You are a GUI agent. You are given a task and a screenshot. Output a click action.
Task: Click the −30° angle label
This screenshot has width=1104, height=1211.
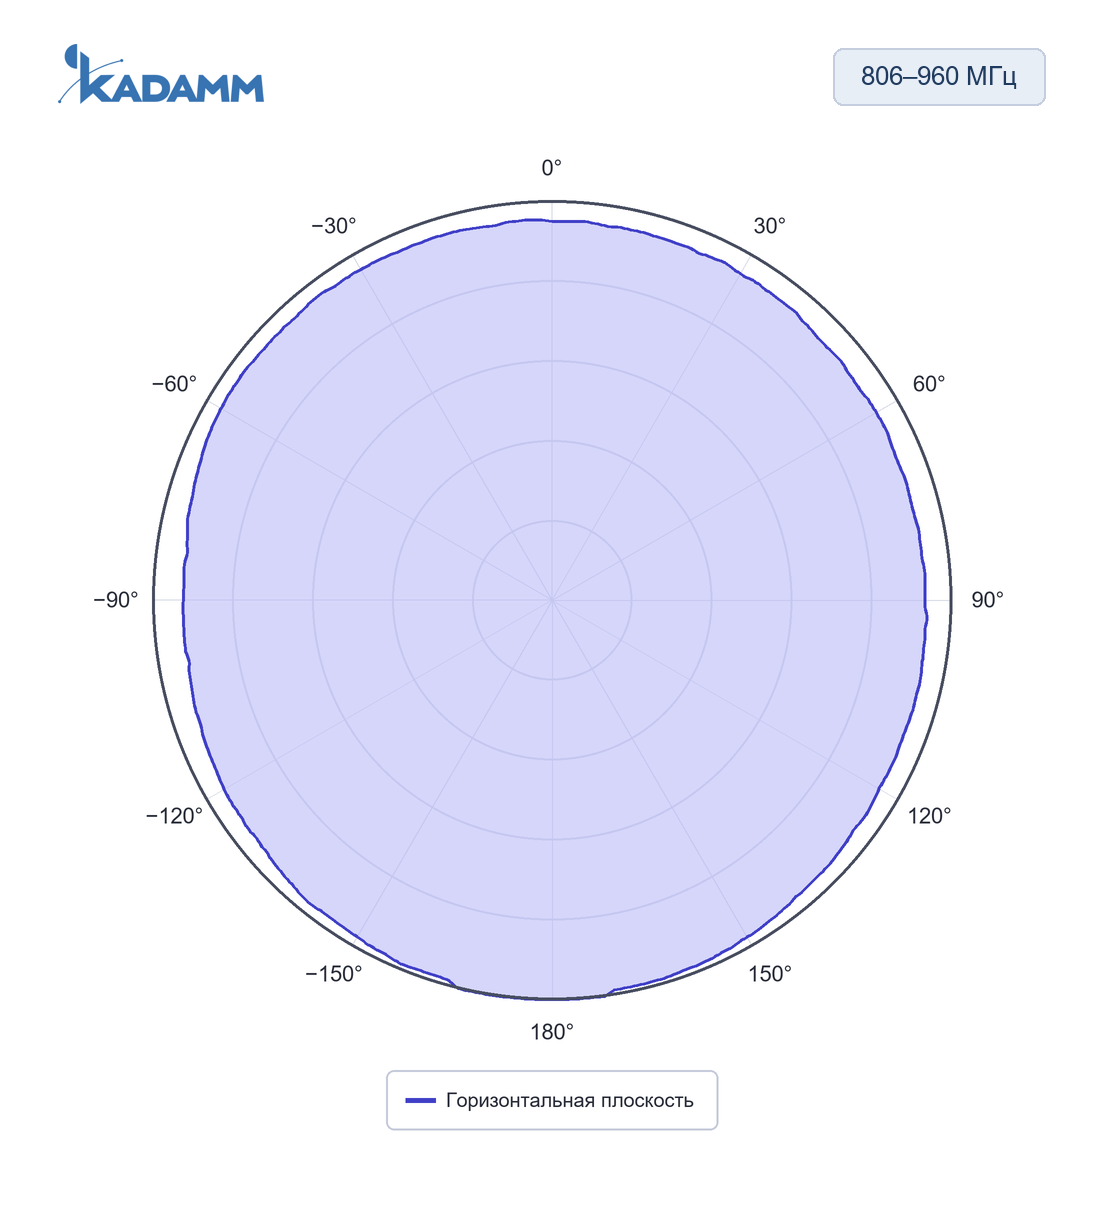[x=334, y=226]
